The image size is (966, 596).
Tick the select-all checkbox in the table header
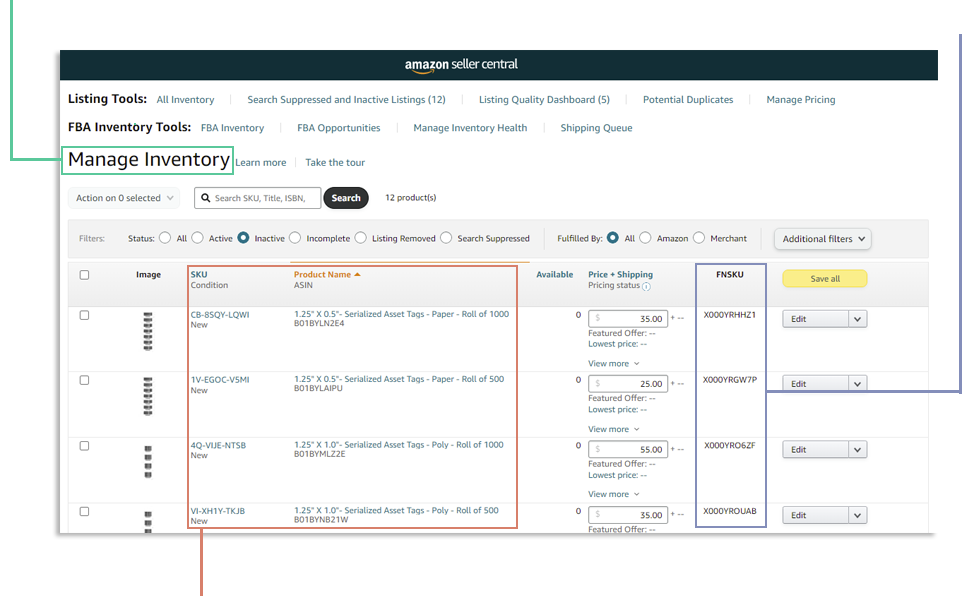[x=84, y=275]
